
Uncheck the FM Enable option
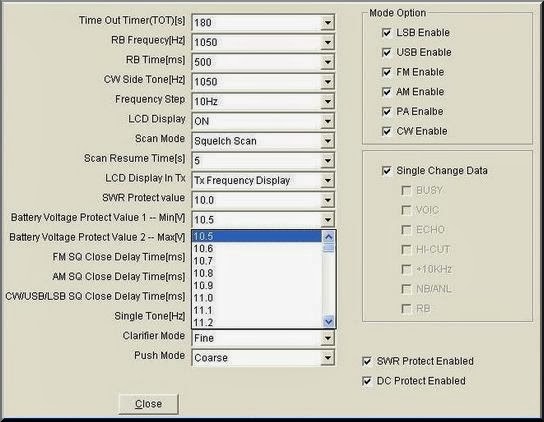pyautogui.click(x=386, y=73)
